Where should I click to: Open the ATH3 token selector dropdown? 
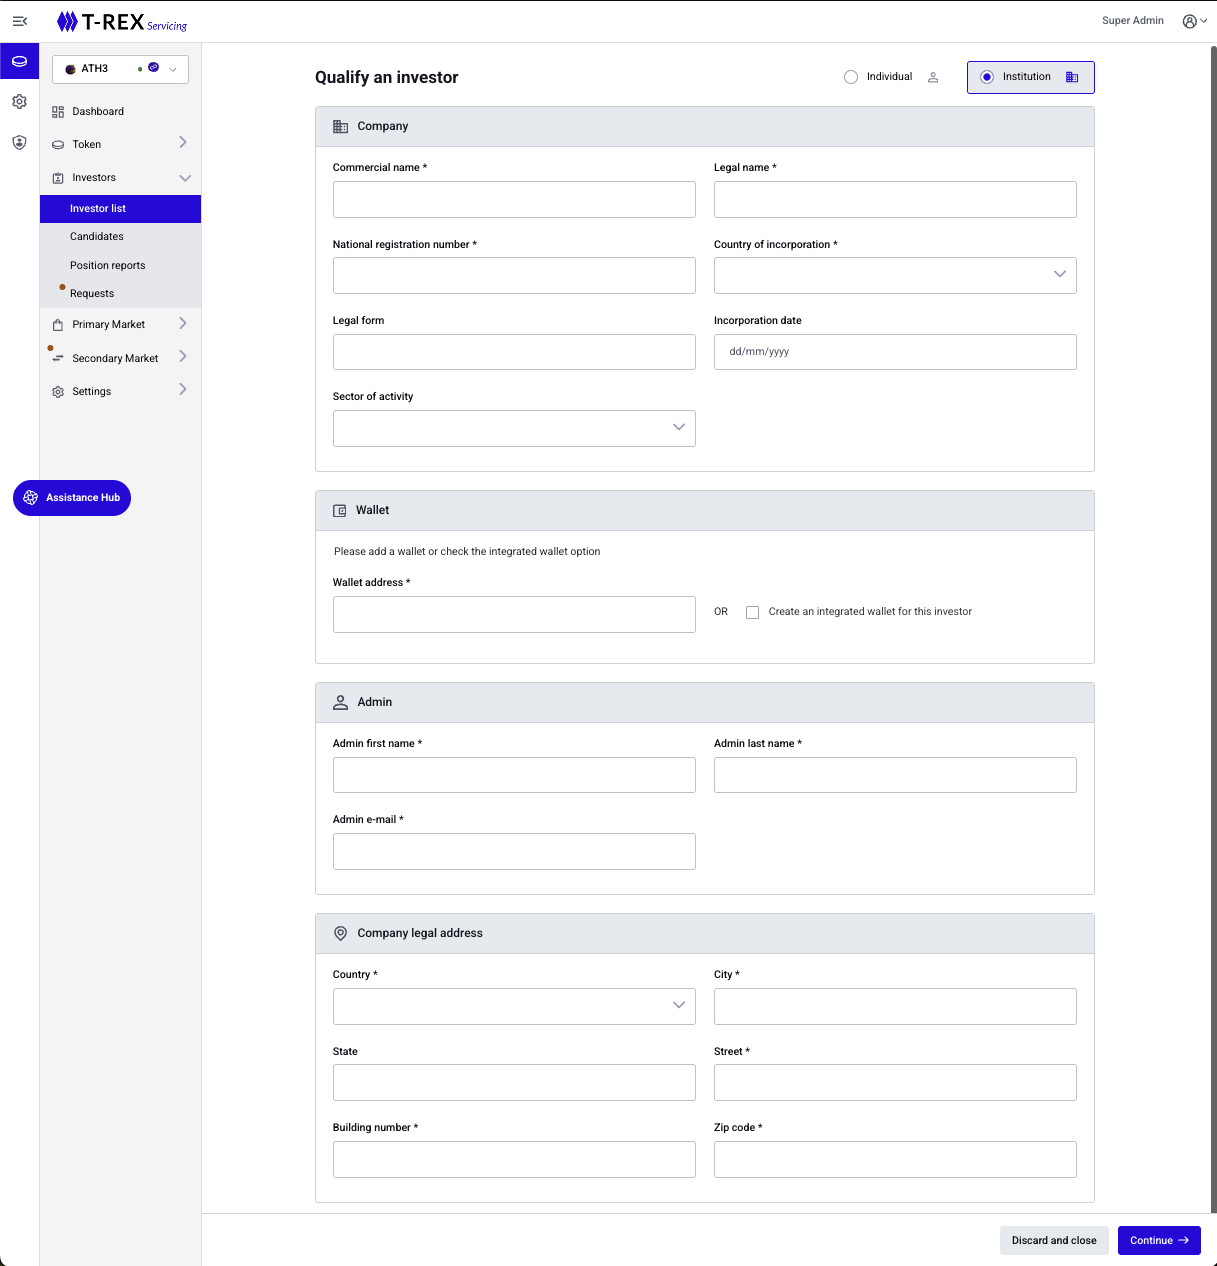120,69
